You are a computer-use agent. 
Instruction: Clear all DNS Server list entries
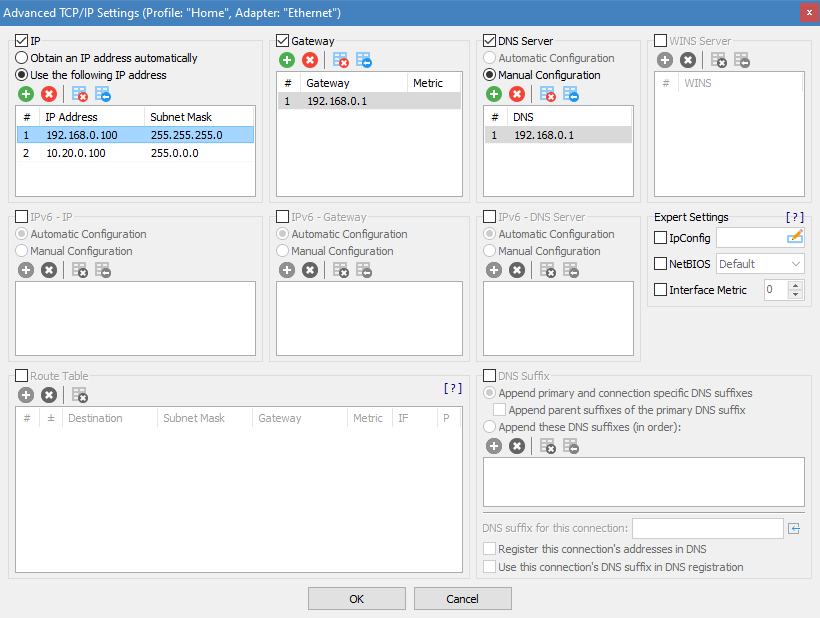548,94
